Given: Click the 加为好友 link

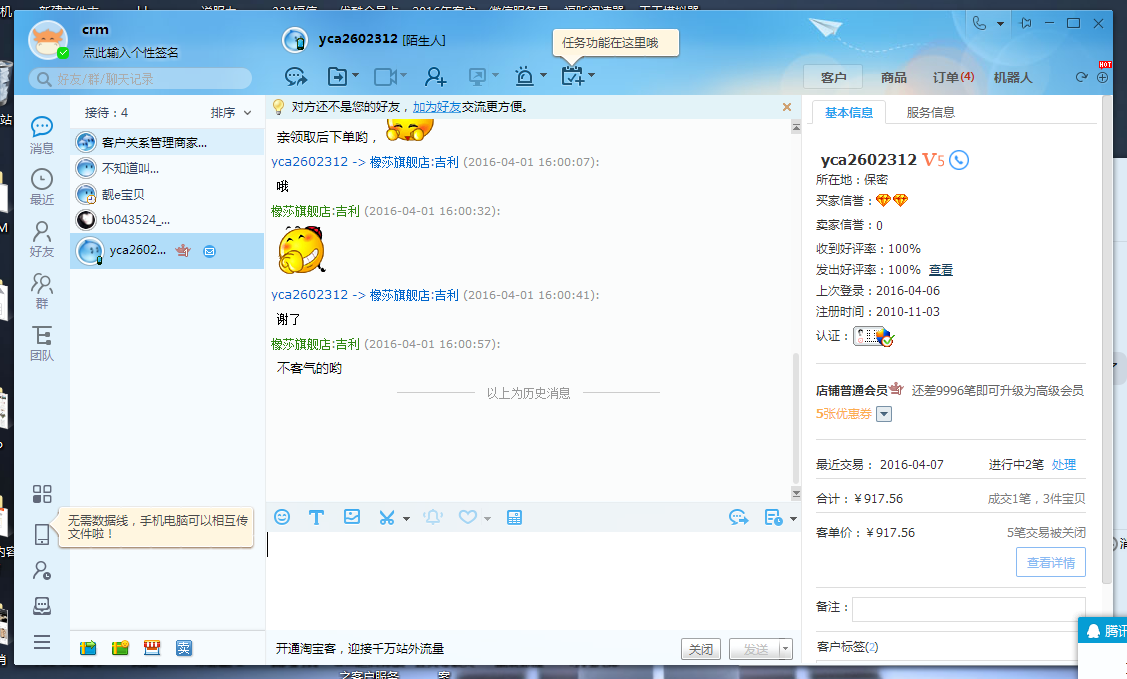Looking at the screenshot, I should tap(436, 107).
